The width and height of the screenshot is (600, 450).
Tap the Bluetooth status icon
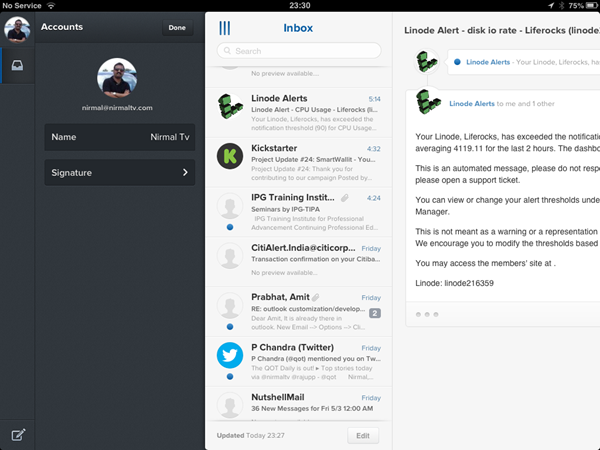[x=561, y=5]
